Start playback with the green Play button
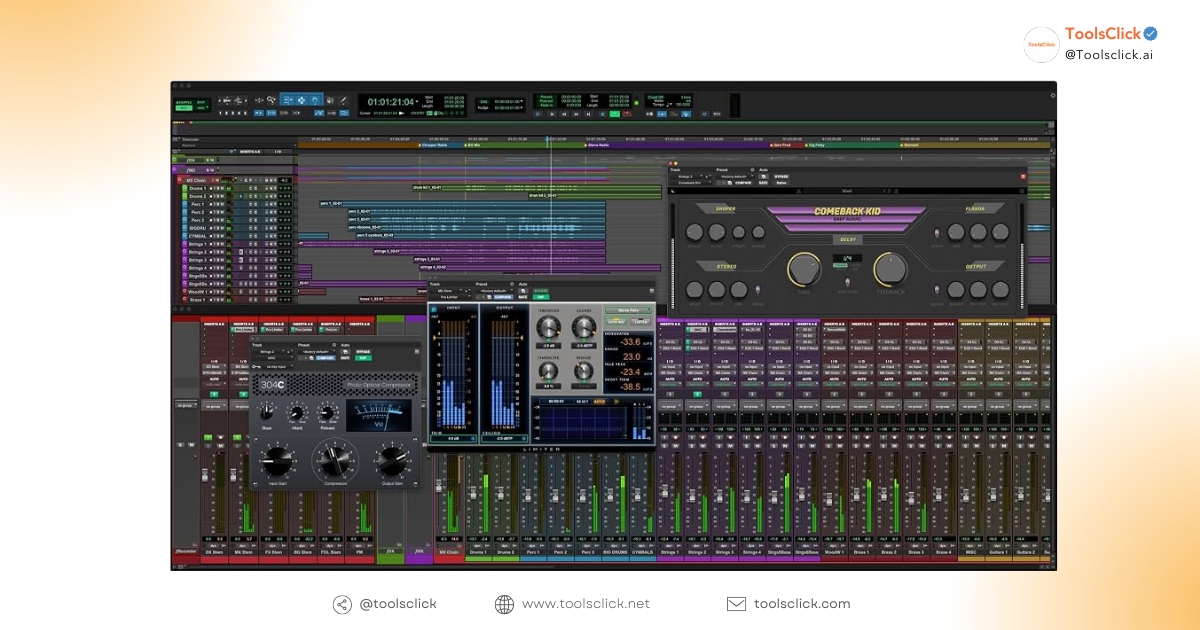Screen dimensions: 1200x630 pyautogui.click(x=615, y=114)
